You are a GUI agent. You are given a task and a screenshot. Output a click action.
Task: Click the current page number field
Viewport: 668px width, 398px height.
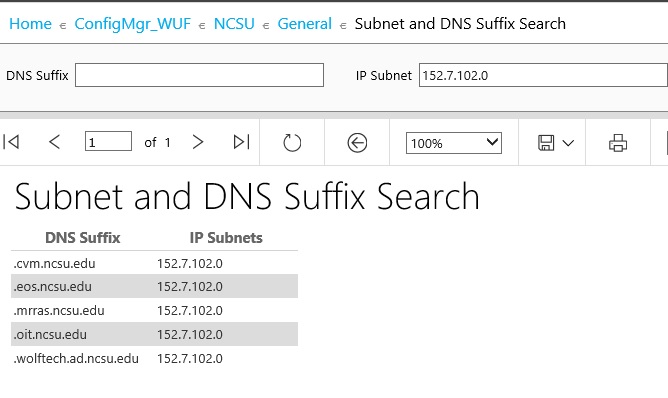tap(108, 141)
